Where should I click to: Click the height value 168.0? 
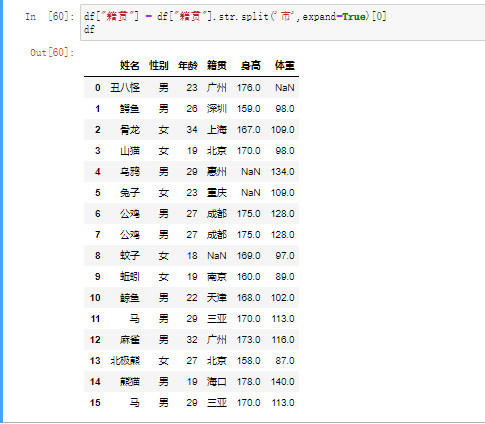point(249,298)
